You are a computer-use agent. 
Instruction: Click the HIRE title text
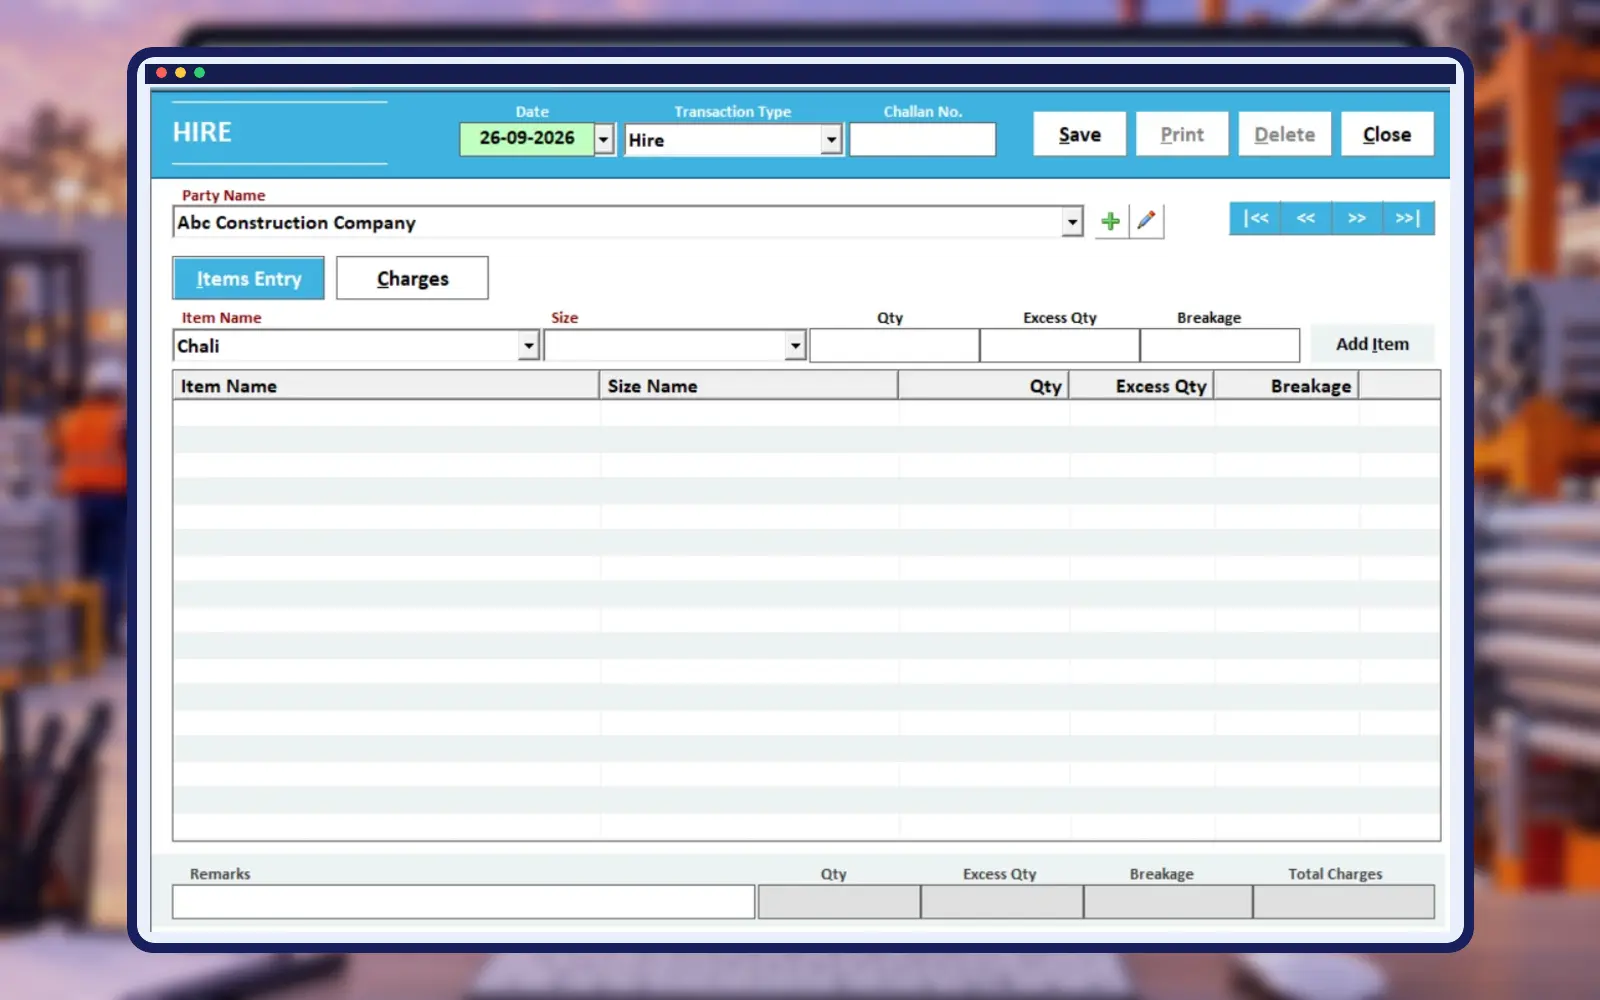coord(202,132)
